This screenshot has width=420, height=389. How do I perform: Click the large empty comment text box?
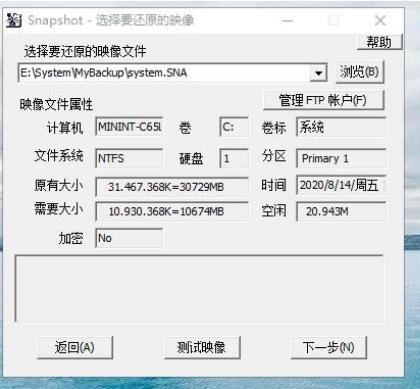click(199, 289)
